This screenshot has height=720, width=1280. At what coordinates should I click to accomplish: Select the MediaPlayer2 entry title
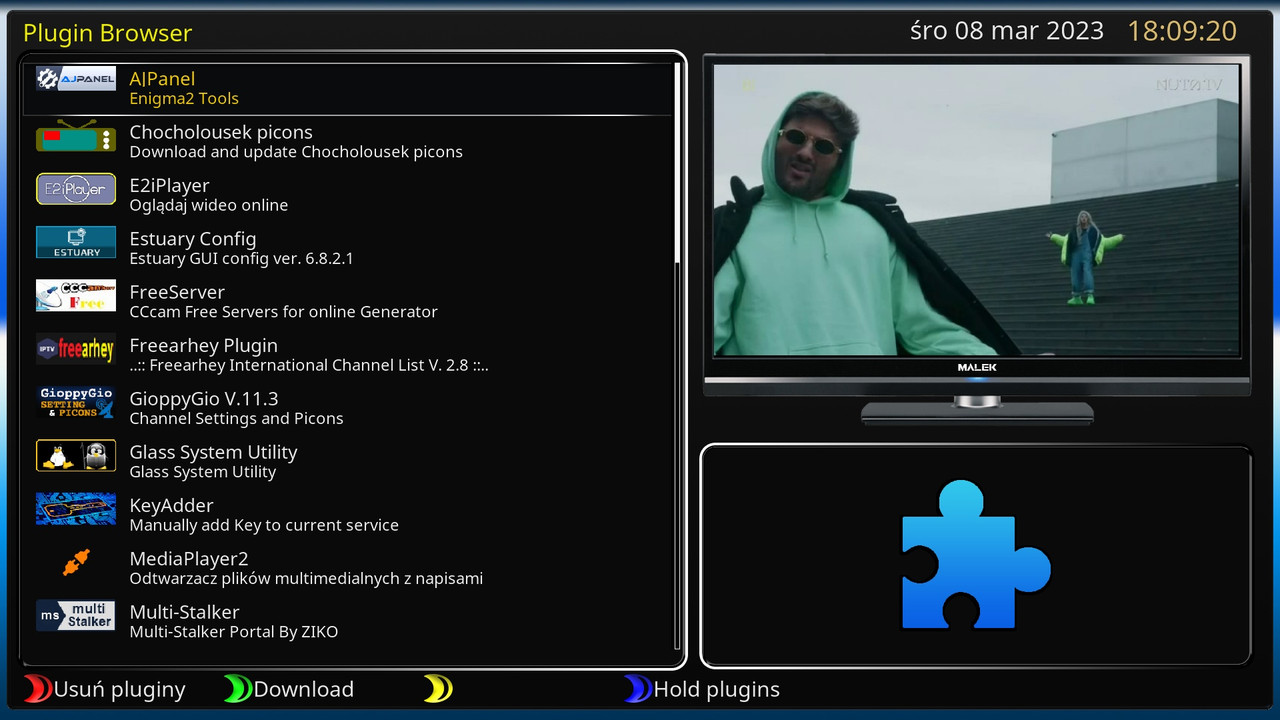click(x=189, y=559)
